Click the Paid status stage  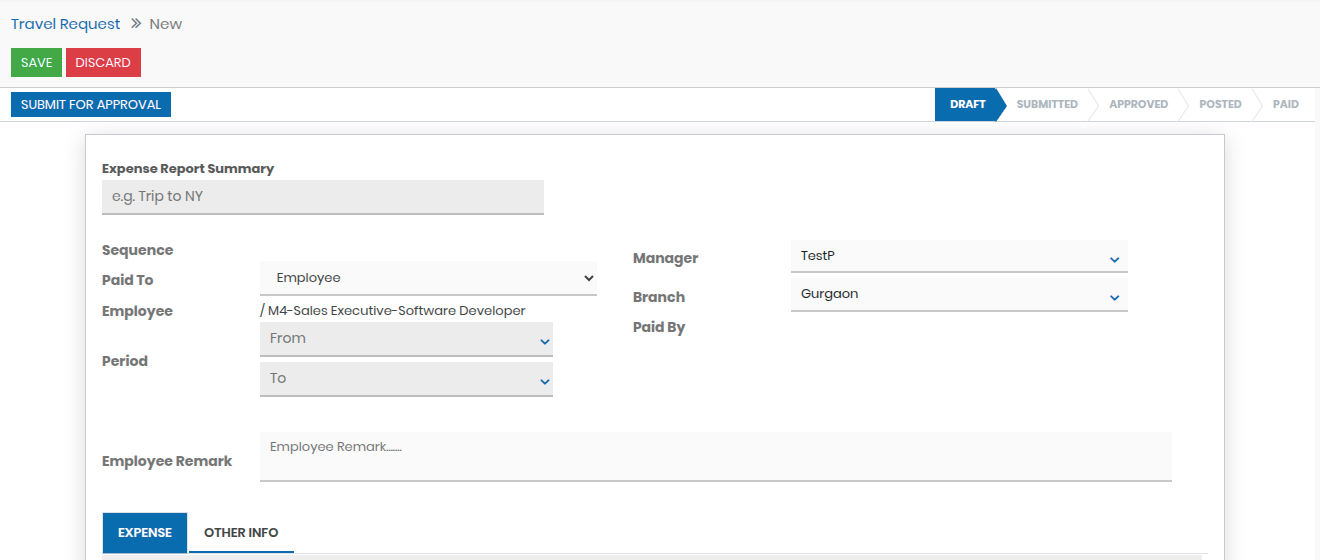[1285, 104]
